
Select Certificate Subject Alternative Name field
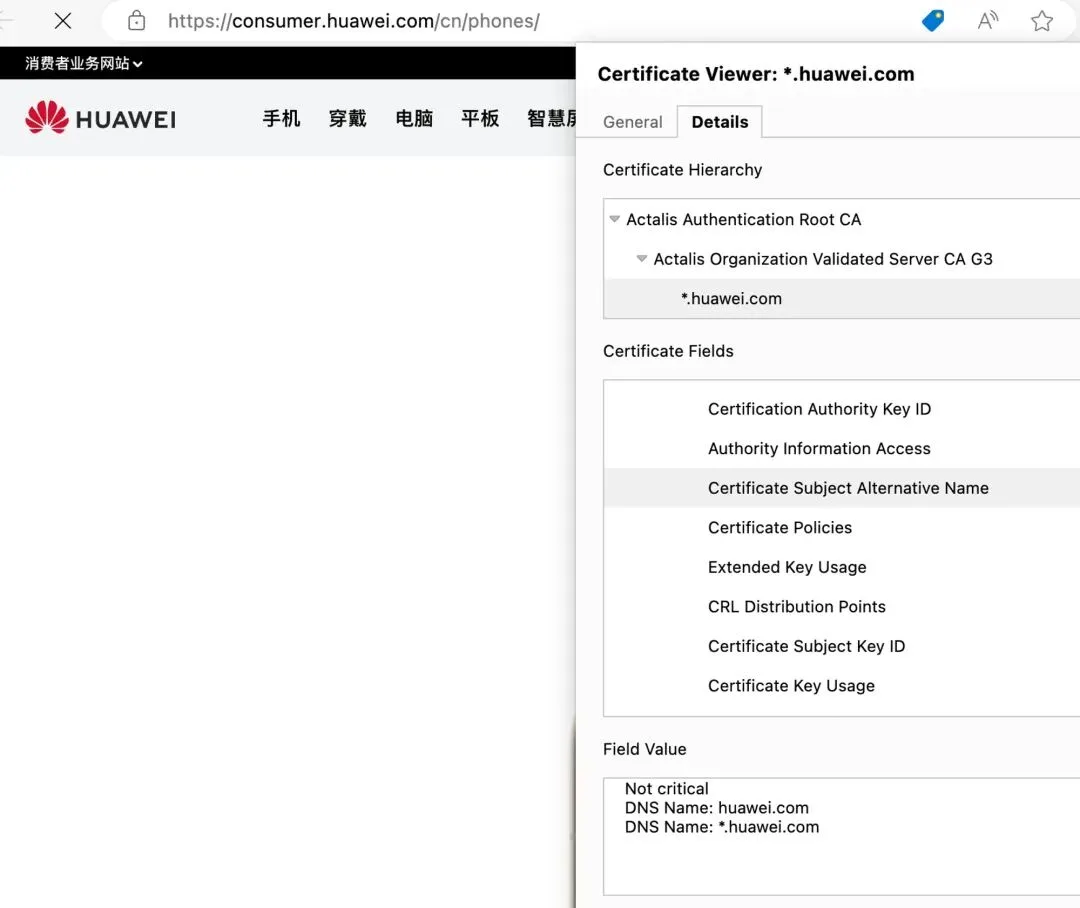[842, 488]
